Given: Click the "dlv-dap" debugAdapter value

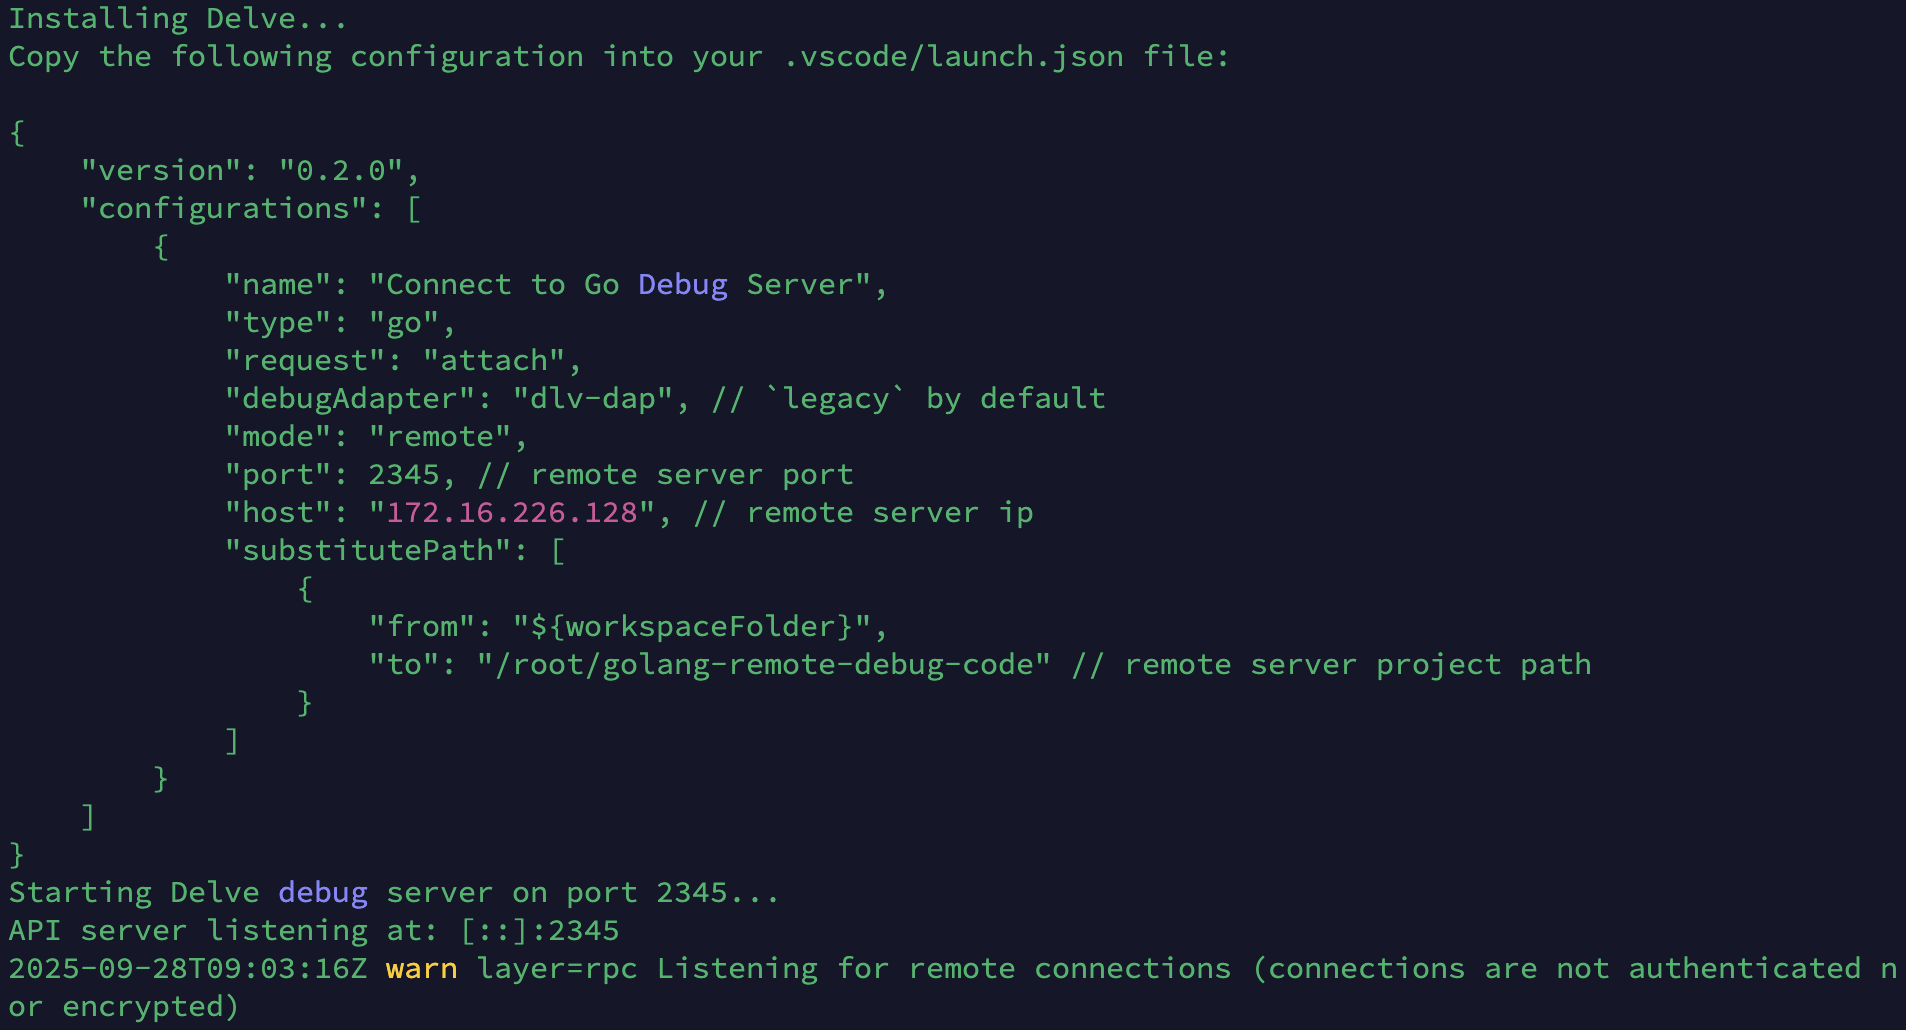Looking at the screenshot, I should coord(592,399).
